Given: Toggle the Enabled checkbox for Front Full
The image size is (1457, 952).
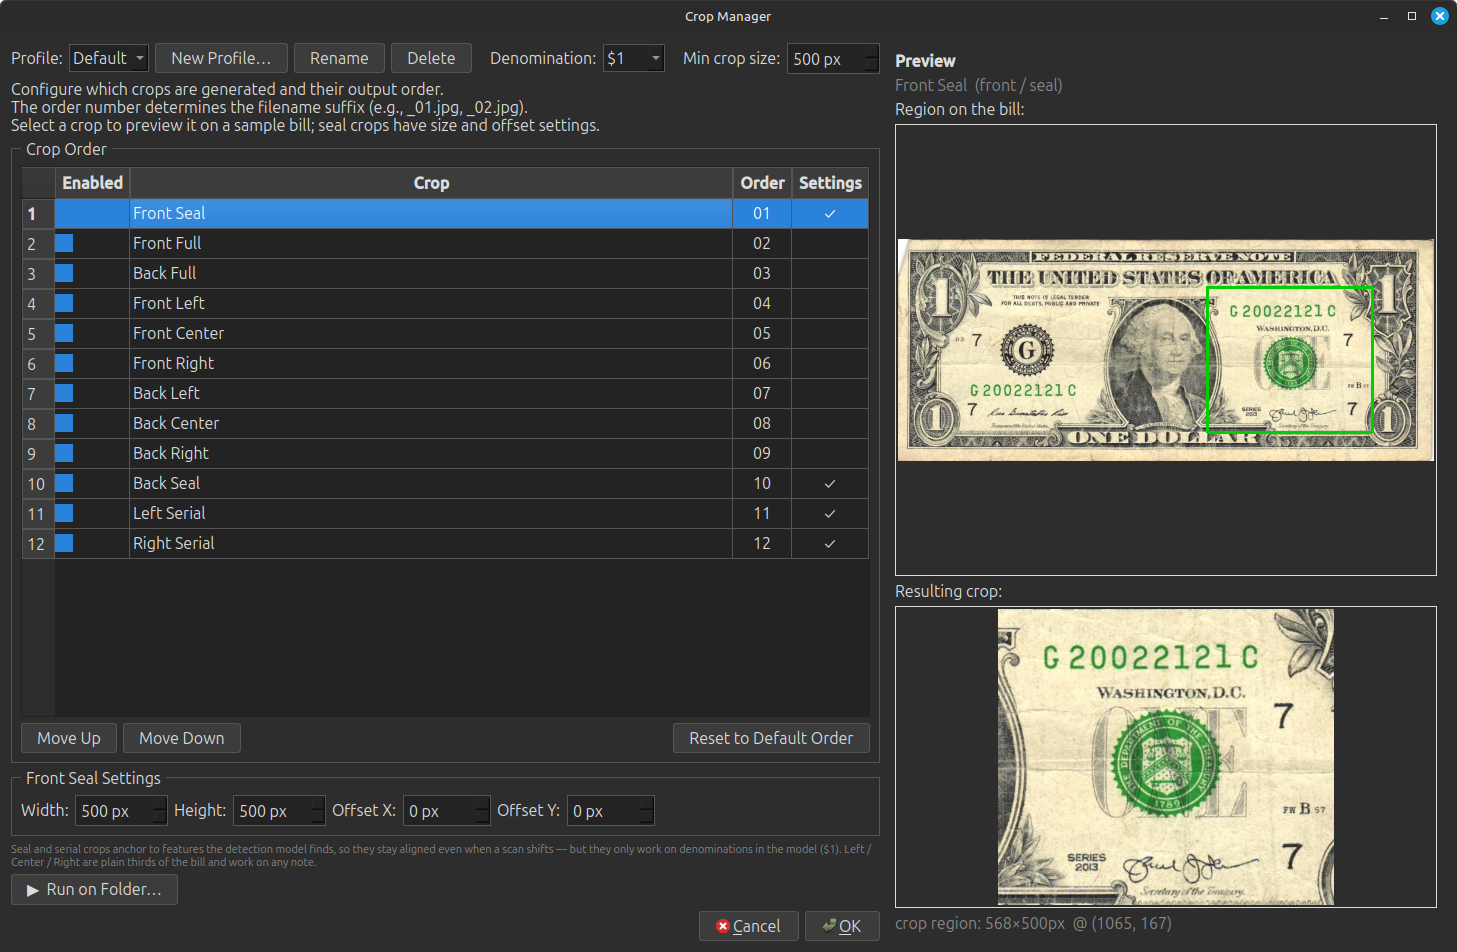Looking at the screenshot, I should [x=64, y=243].
